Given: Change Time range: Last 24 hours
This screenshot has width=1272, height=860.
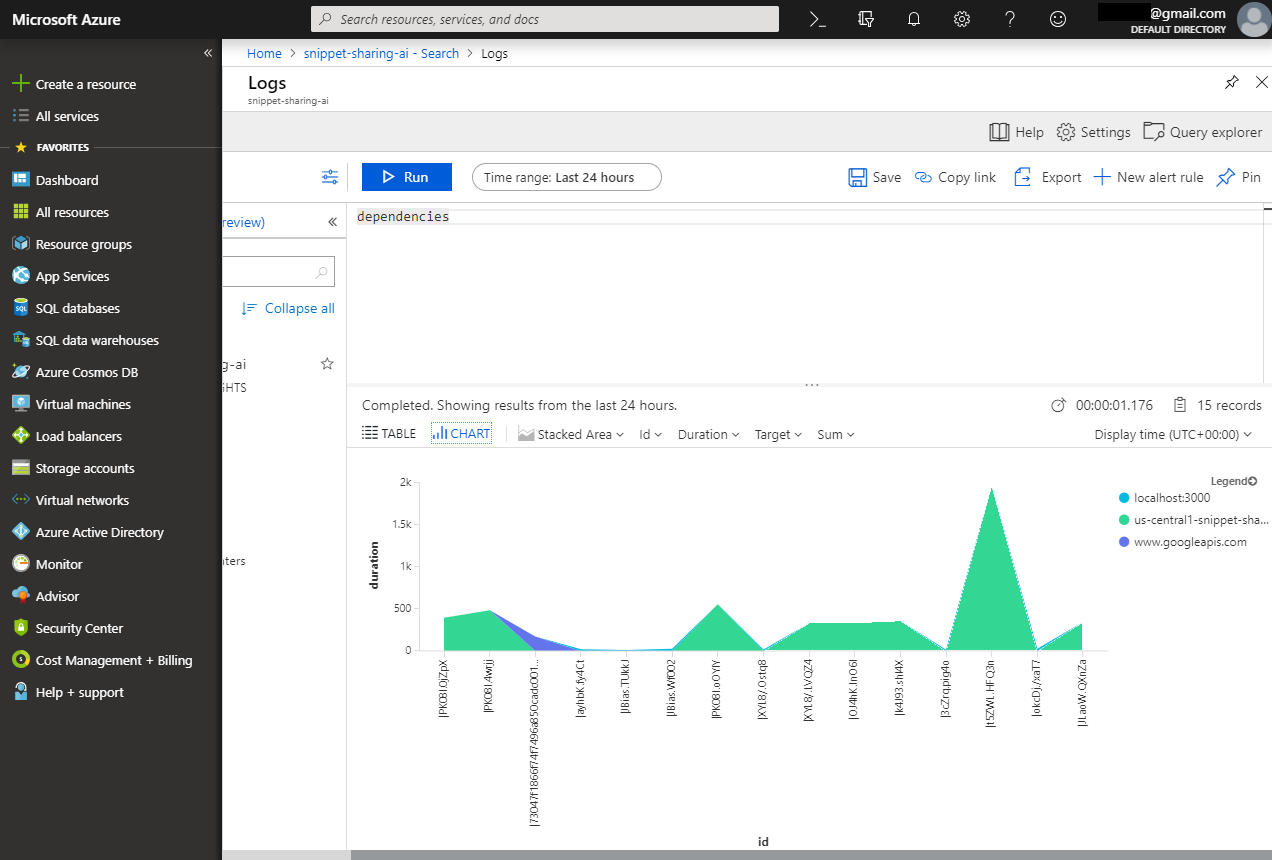Looking at the screenshot, I should point(567,177).
